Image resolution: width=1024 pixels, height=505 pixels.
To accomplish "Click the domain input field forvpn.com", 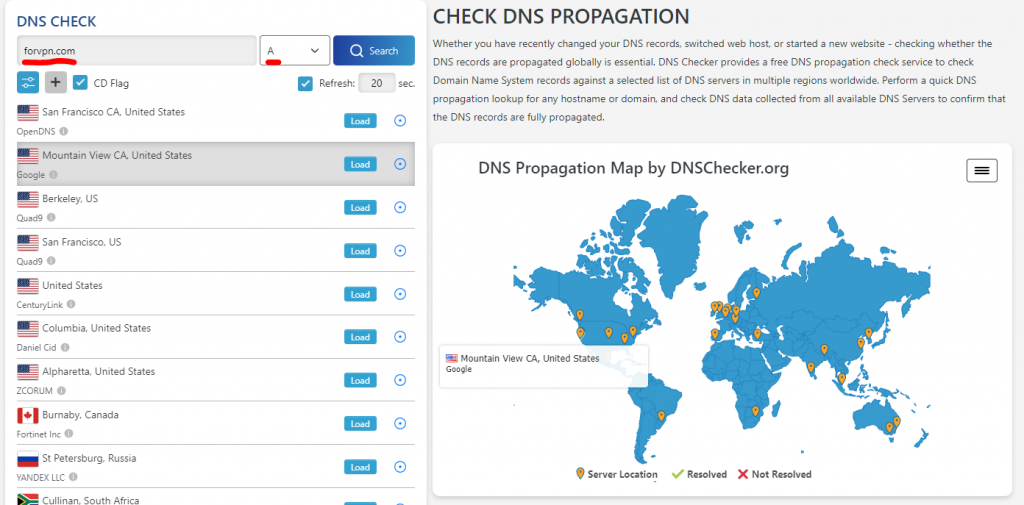I will 136,50.
